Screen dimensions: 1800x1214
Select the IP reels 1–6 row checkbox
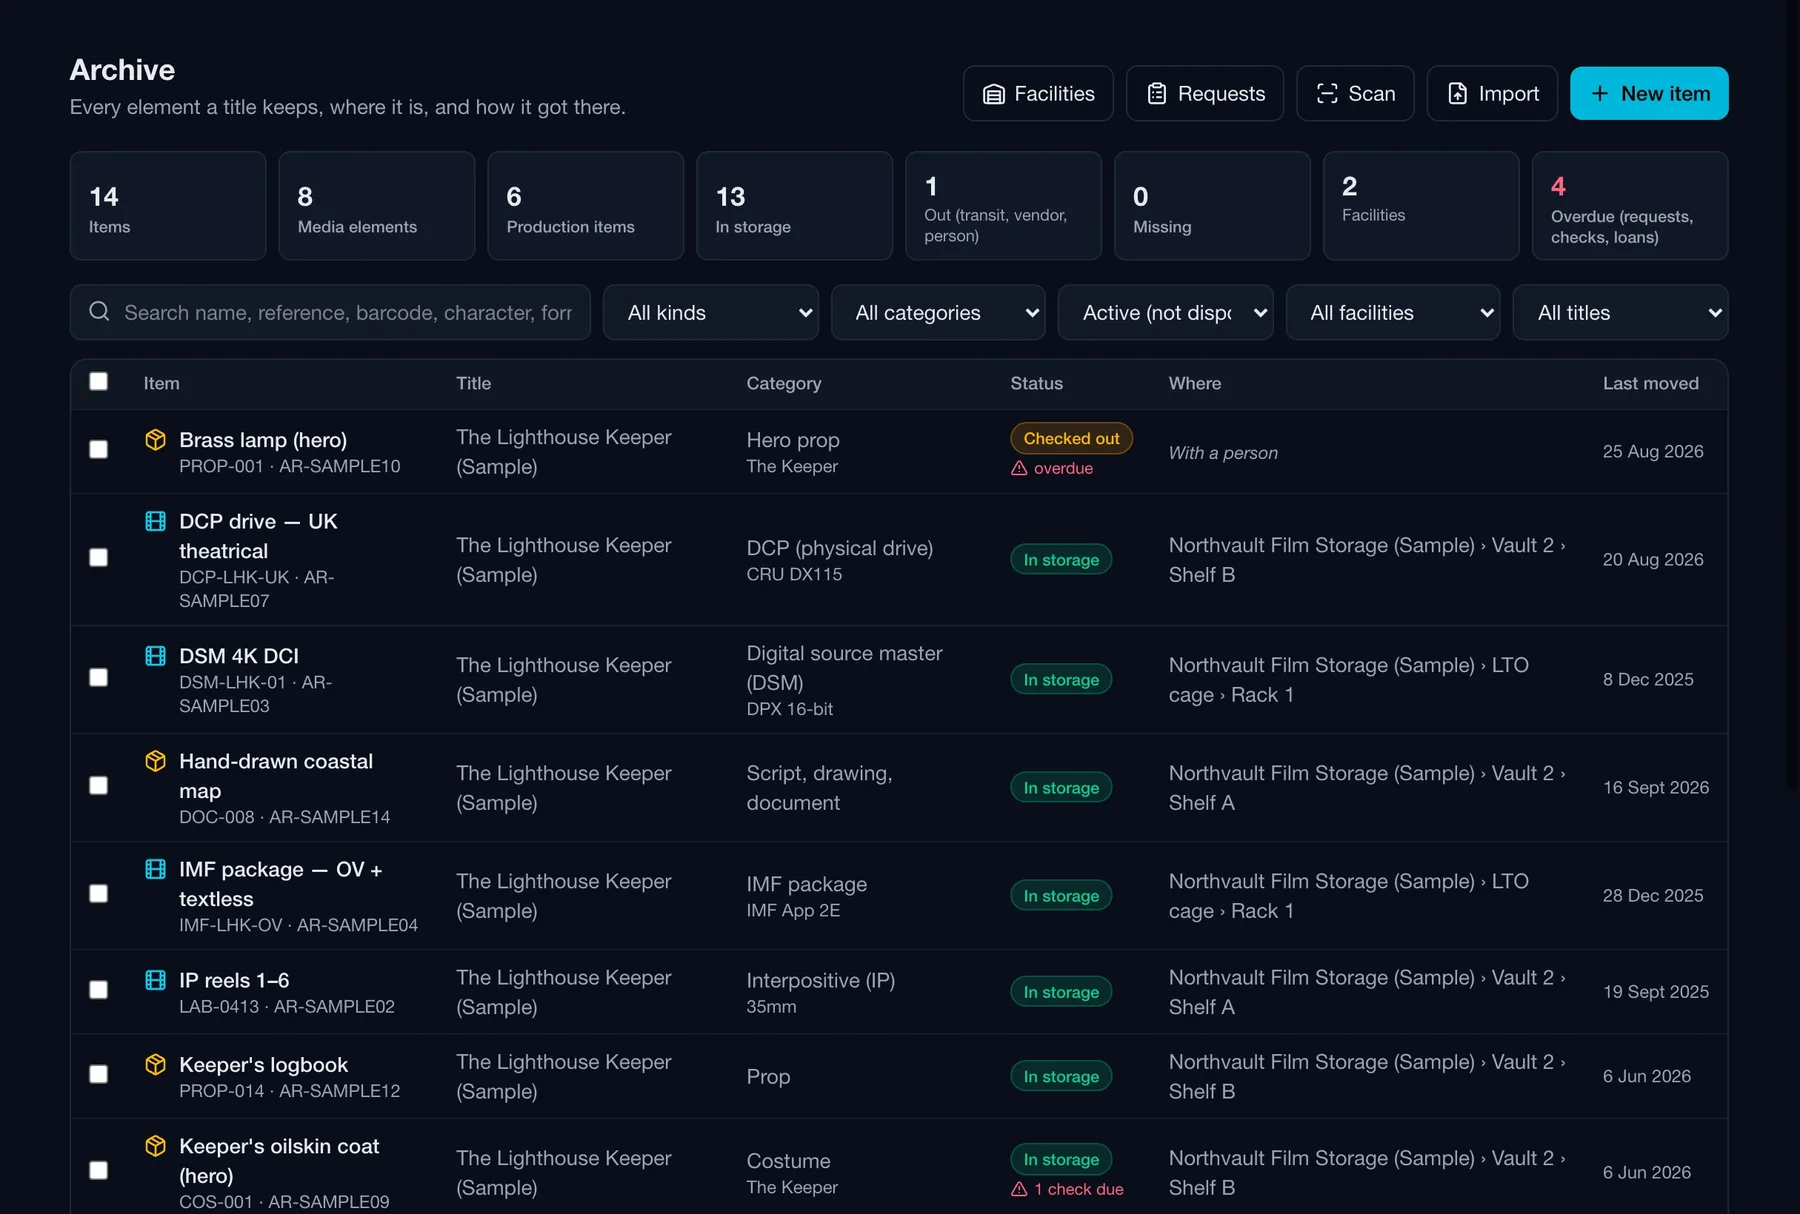pyautogui.click(x=98, y=990)
